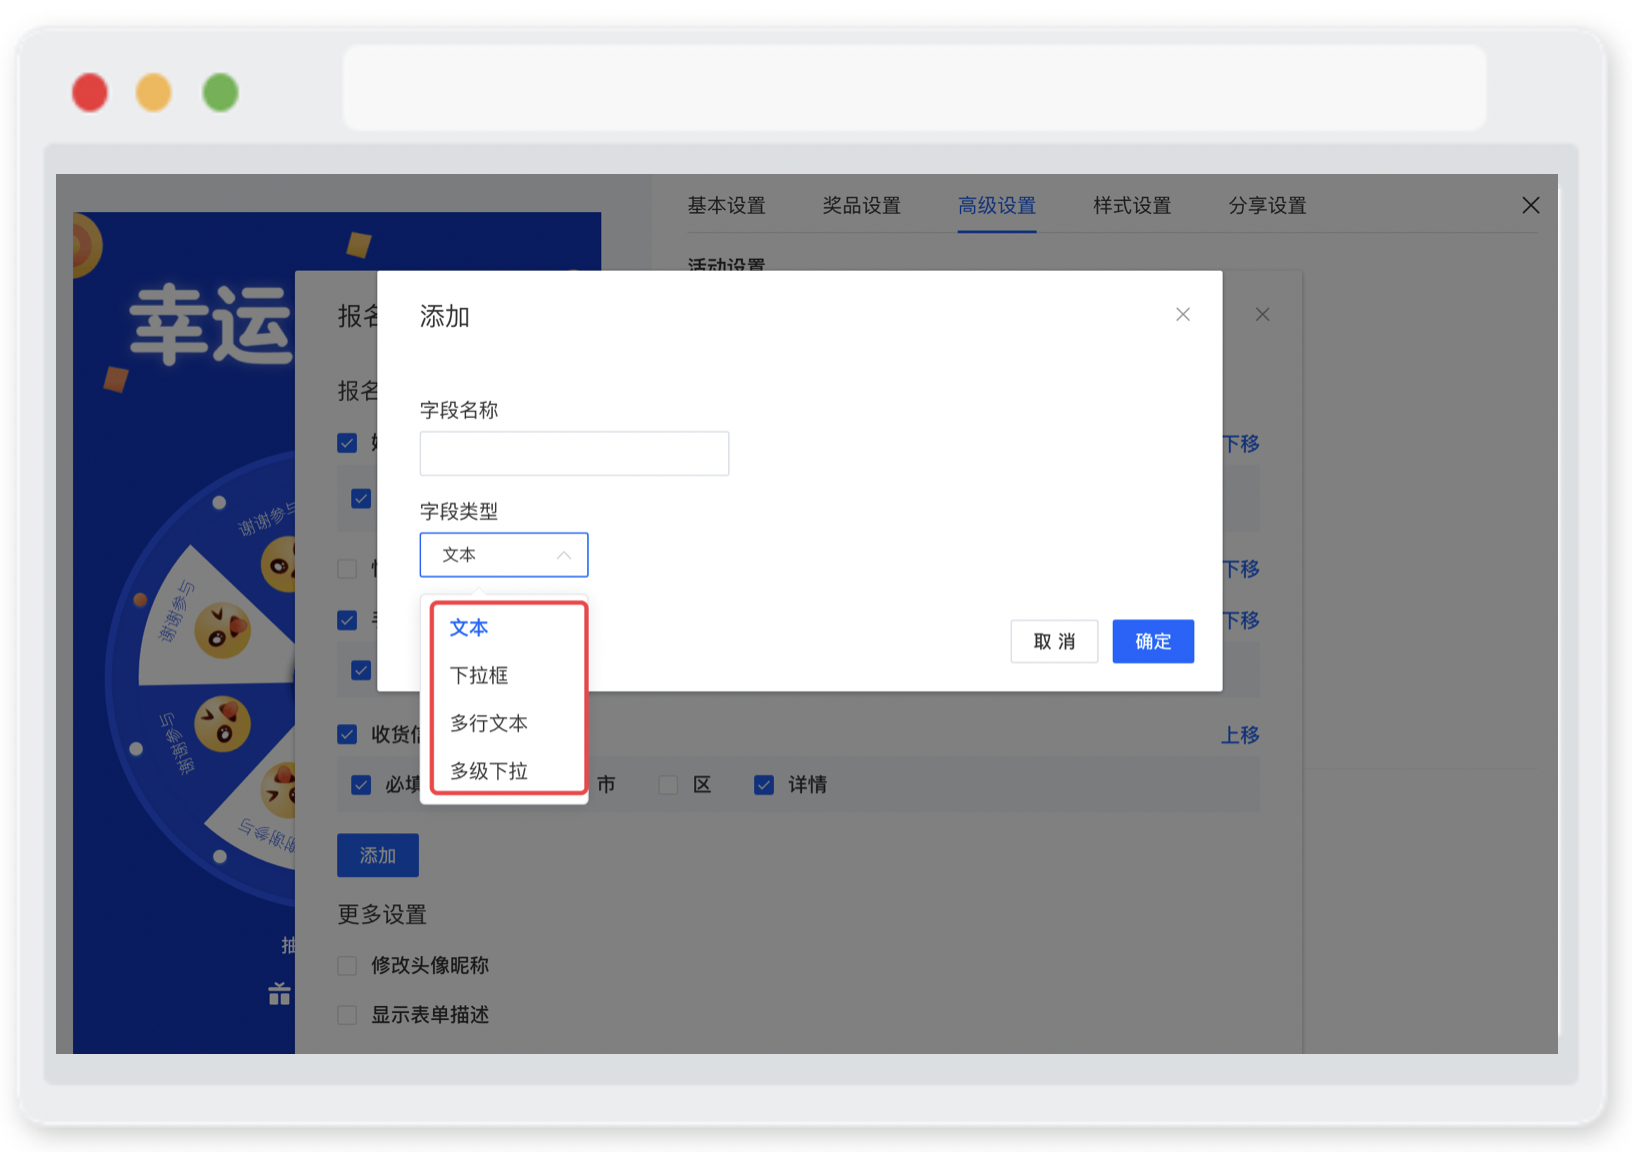Close the settings panel with the top-right X
The height and width of the screenshot is (1152, 1632).
(x=1530, y=205)
